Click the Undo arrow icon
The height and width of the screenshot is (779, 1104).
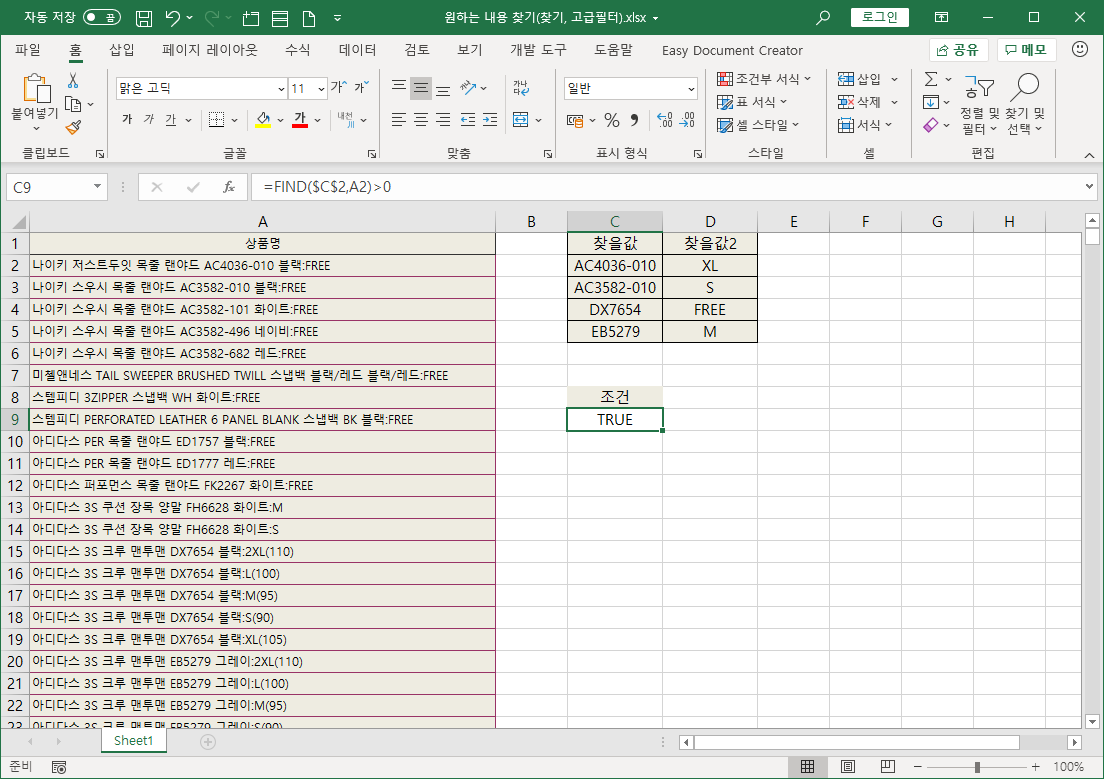click(172, 18)
